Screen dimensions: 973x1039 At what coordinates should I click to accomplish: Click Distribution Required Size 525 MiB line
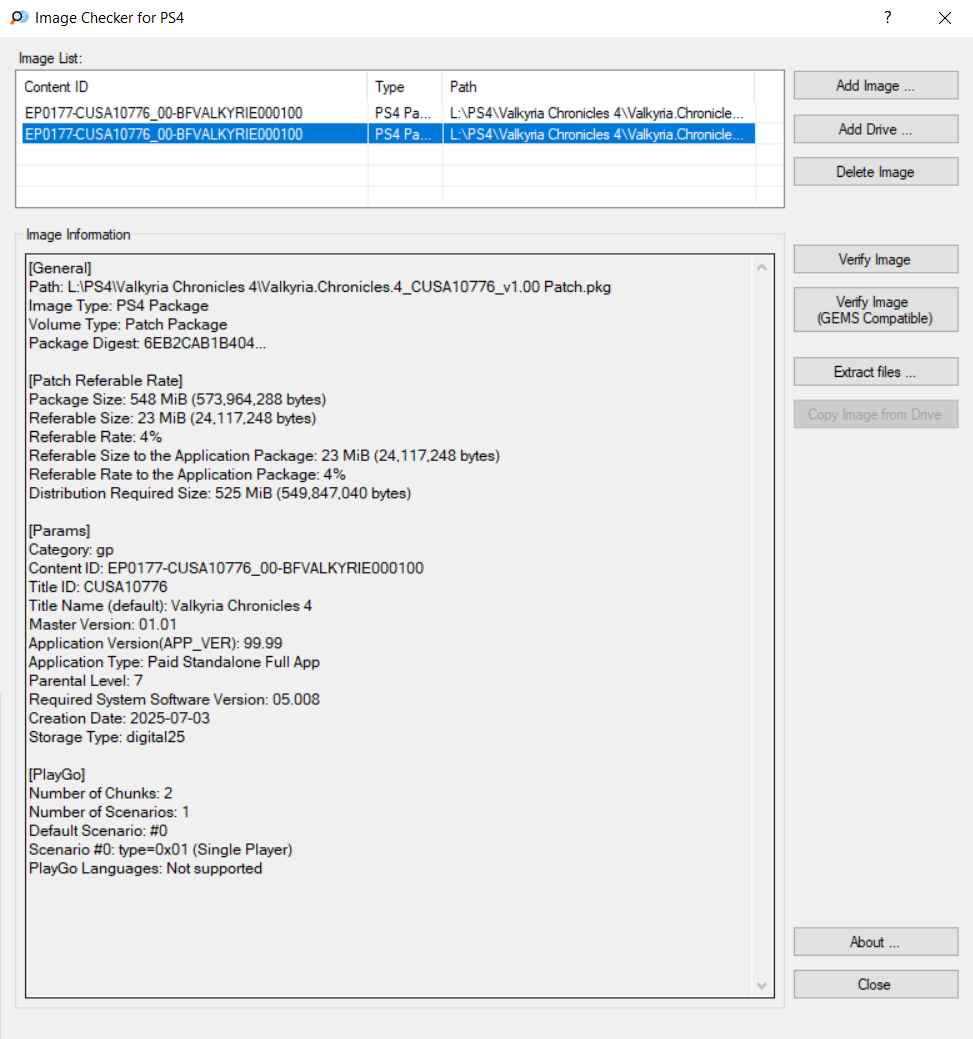[x=220, y=493]
